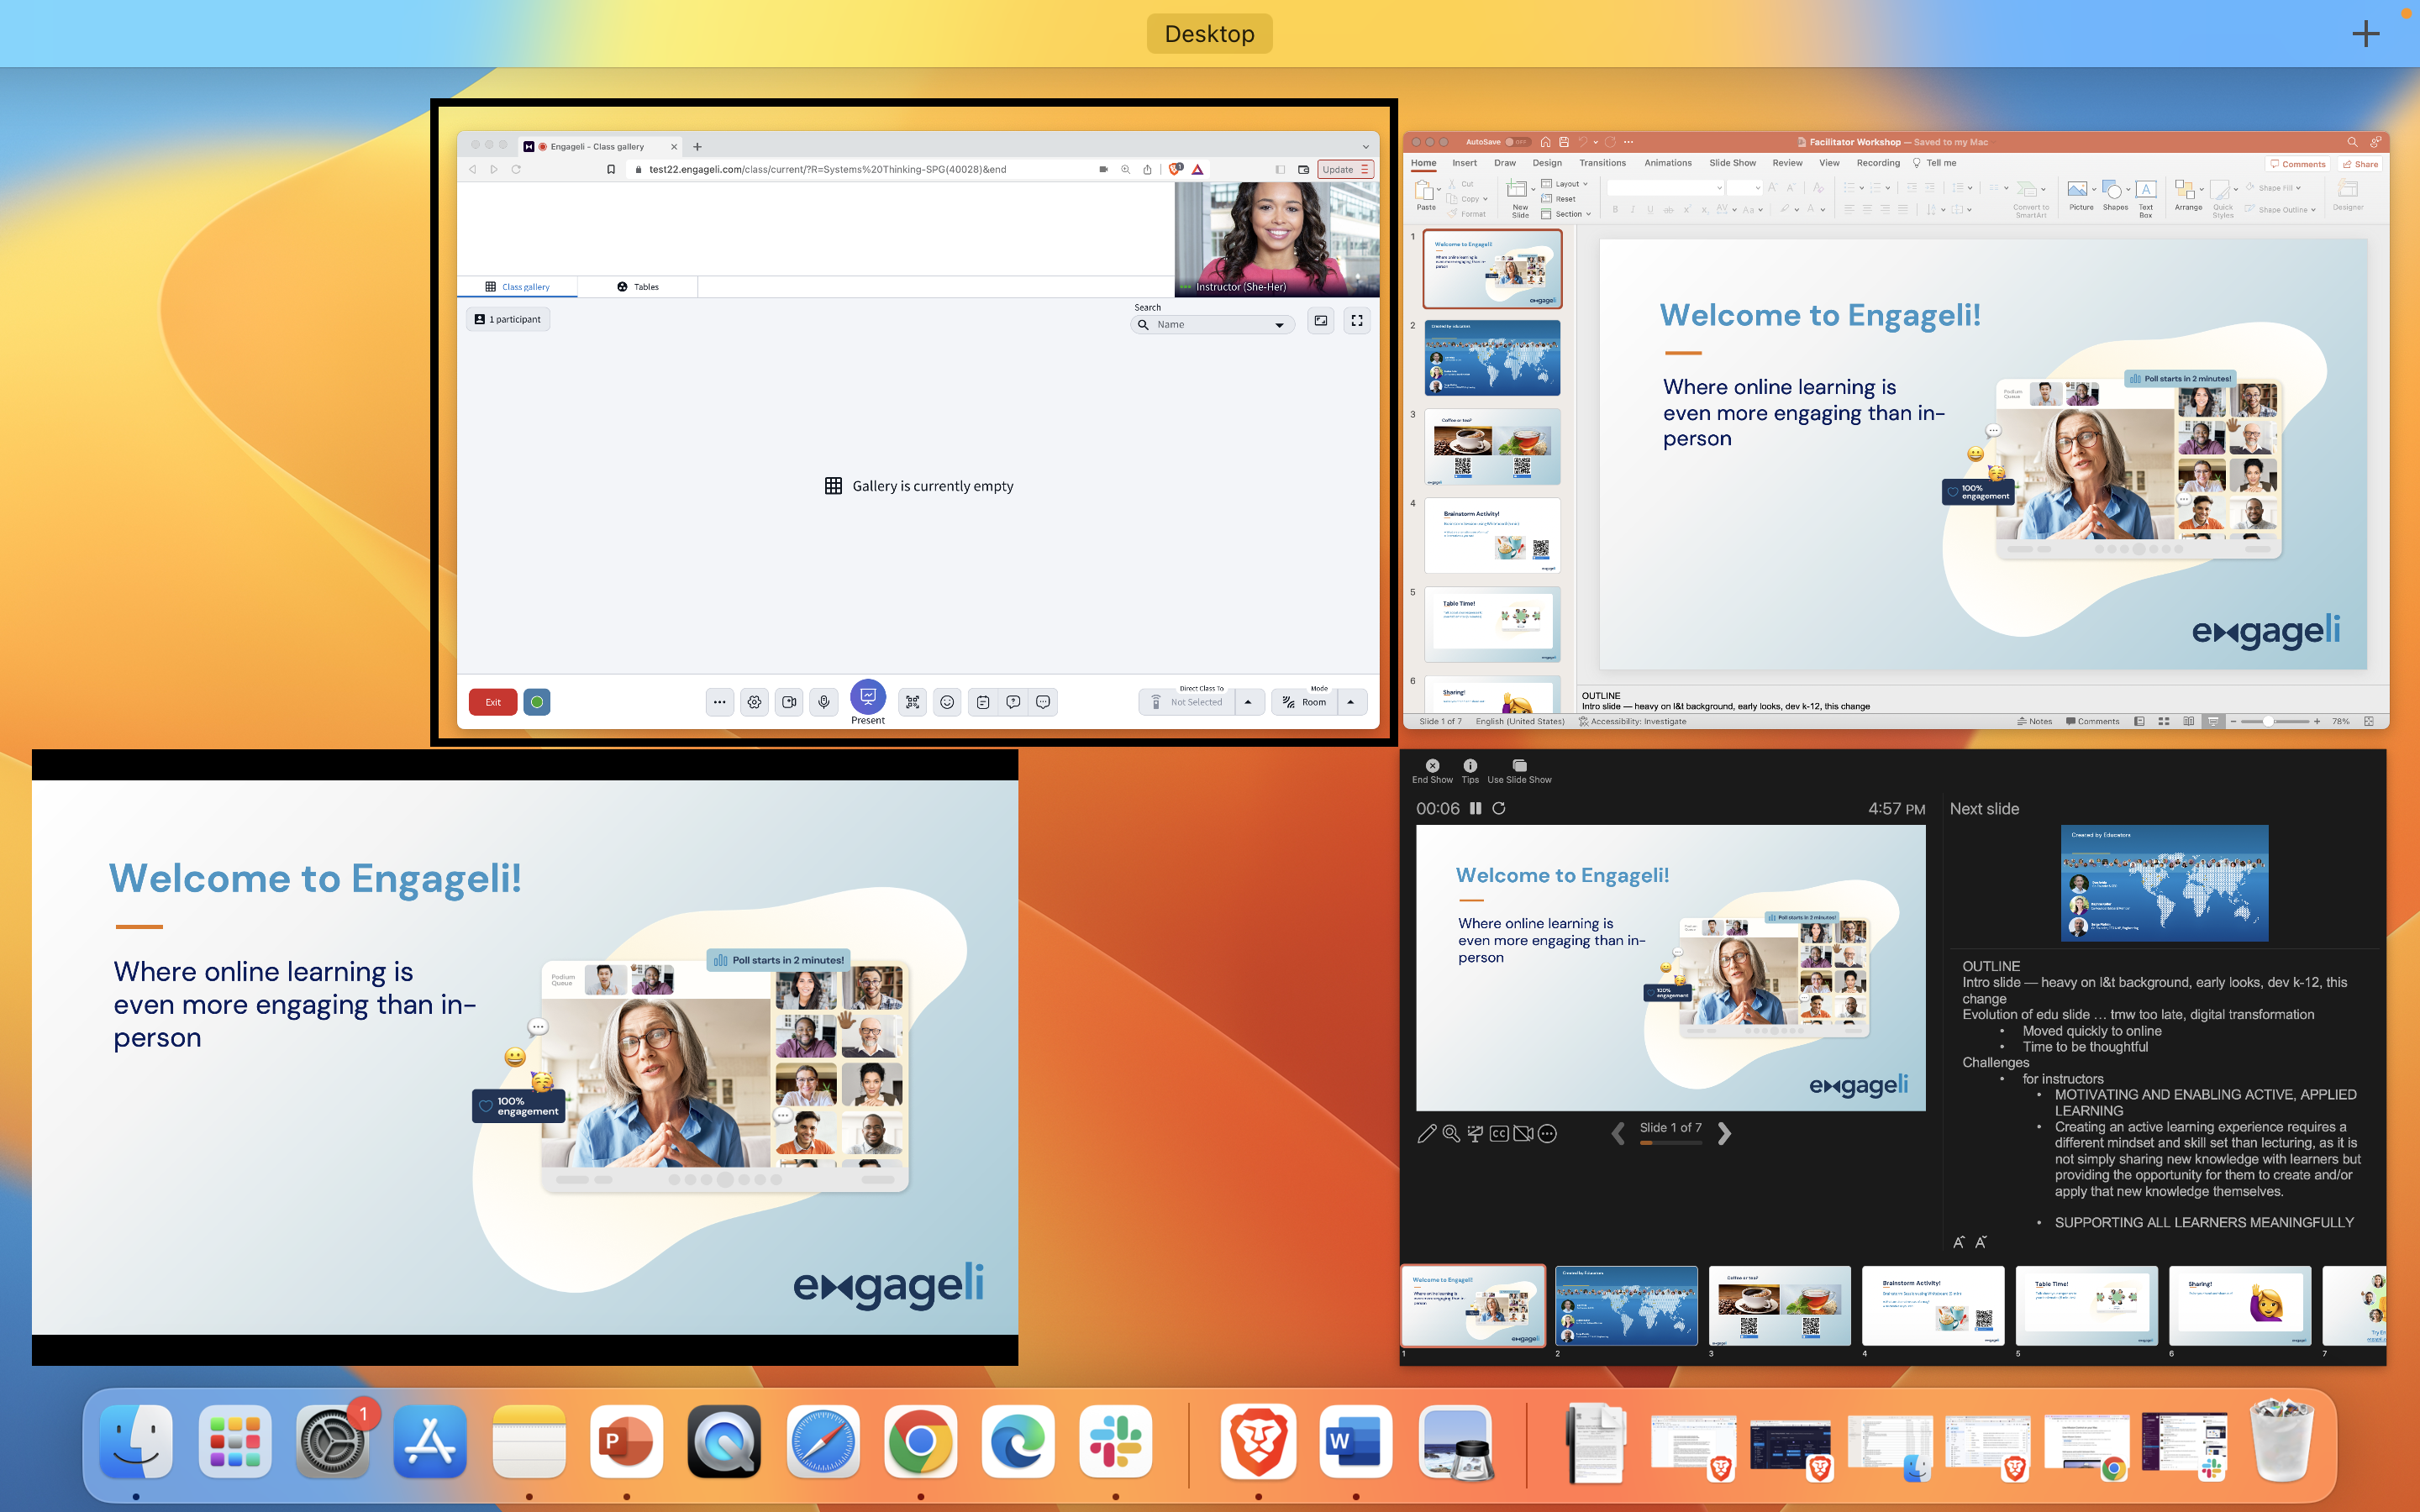Click Use Slide Show in presenter view
Screen dimensions: 2420x1512
pos(1519,771)
